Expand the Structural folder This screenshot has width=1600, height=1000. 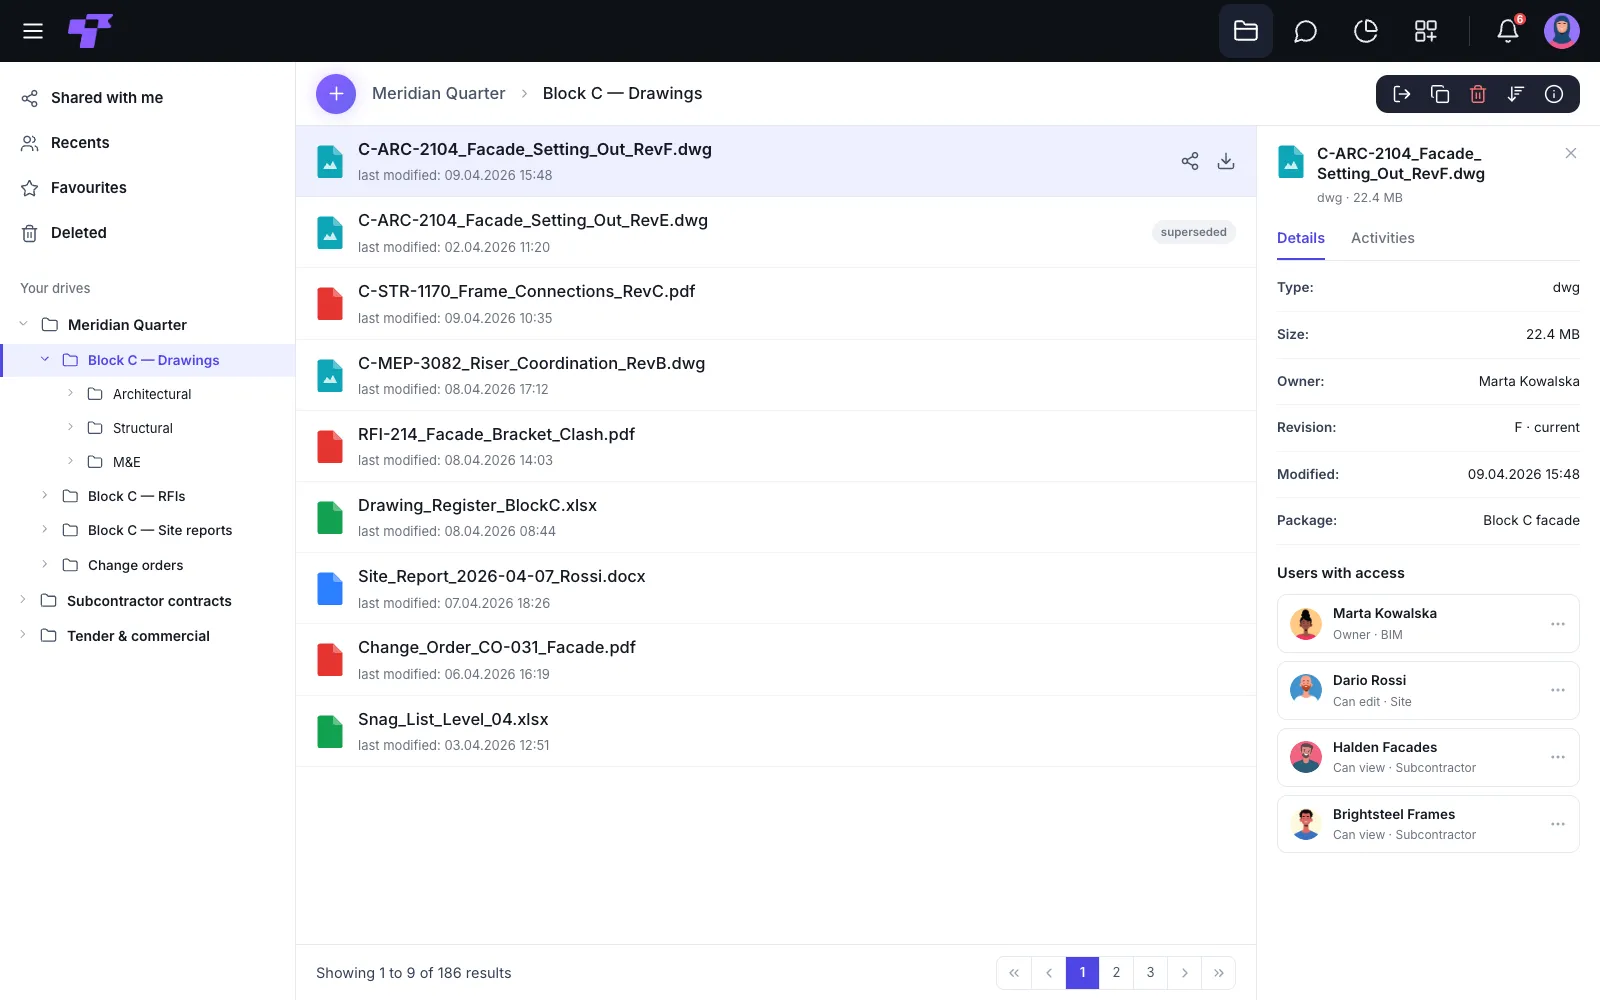point(70,427)
